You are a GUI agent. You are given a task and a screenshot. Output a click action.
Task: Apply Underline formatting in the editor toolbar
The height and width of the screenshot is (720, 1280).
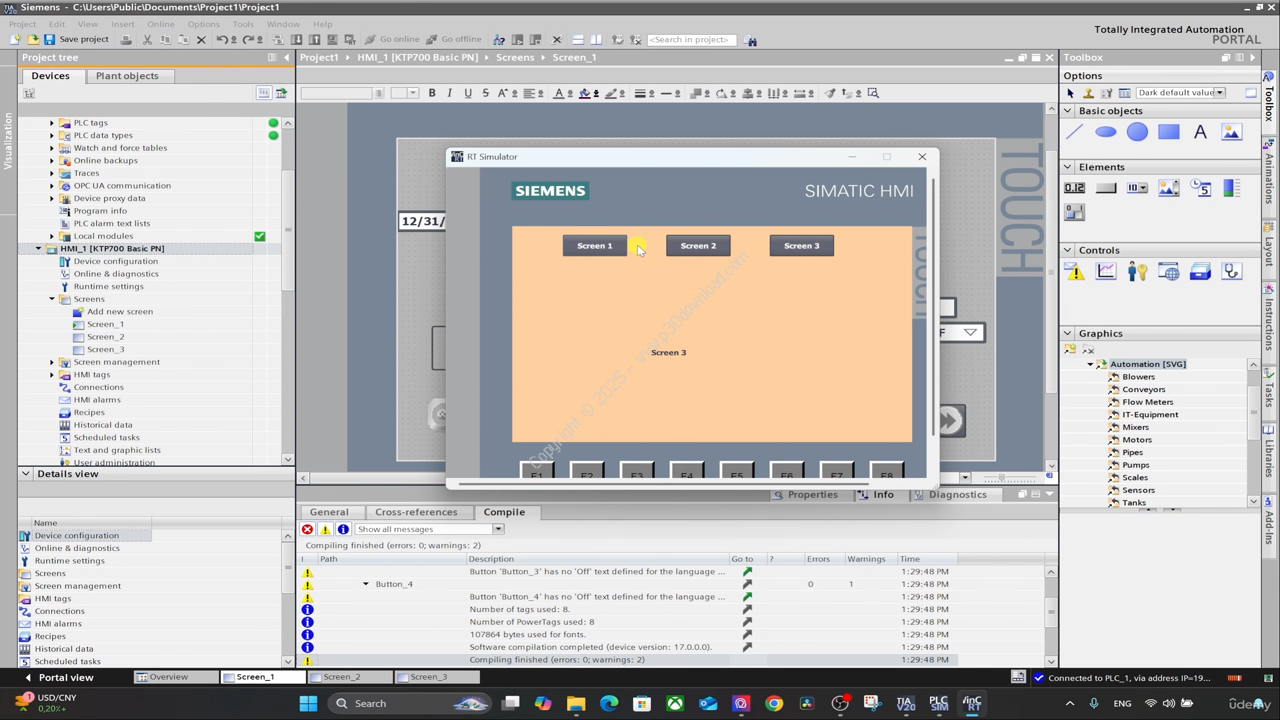[467, 93]
